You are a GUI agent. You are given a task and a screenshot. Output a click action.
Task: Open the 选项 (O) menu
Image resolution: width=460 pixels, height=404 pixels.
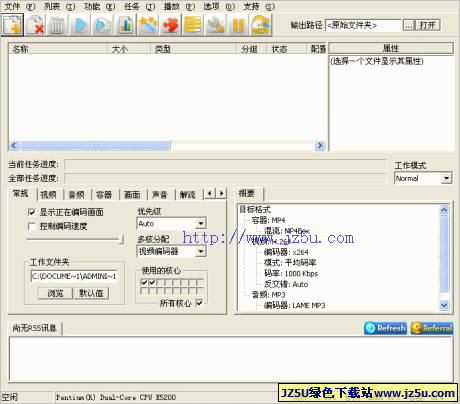coord(219,6)
